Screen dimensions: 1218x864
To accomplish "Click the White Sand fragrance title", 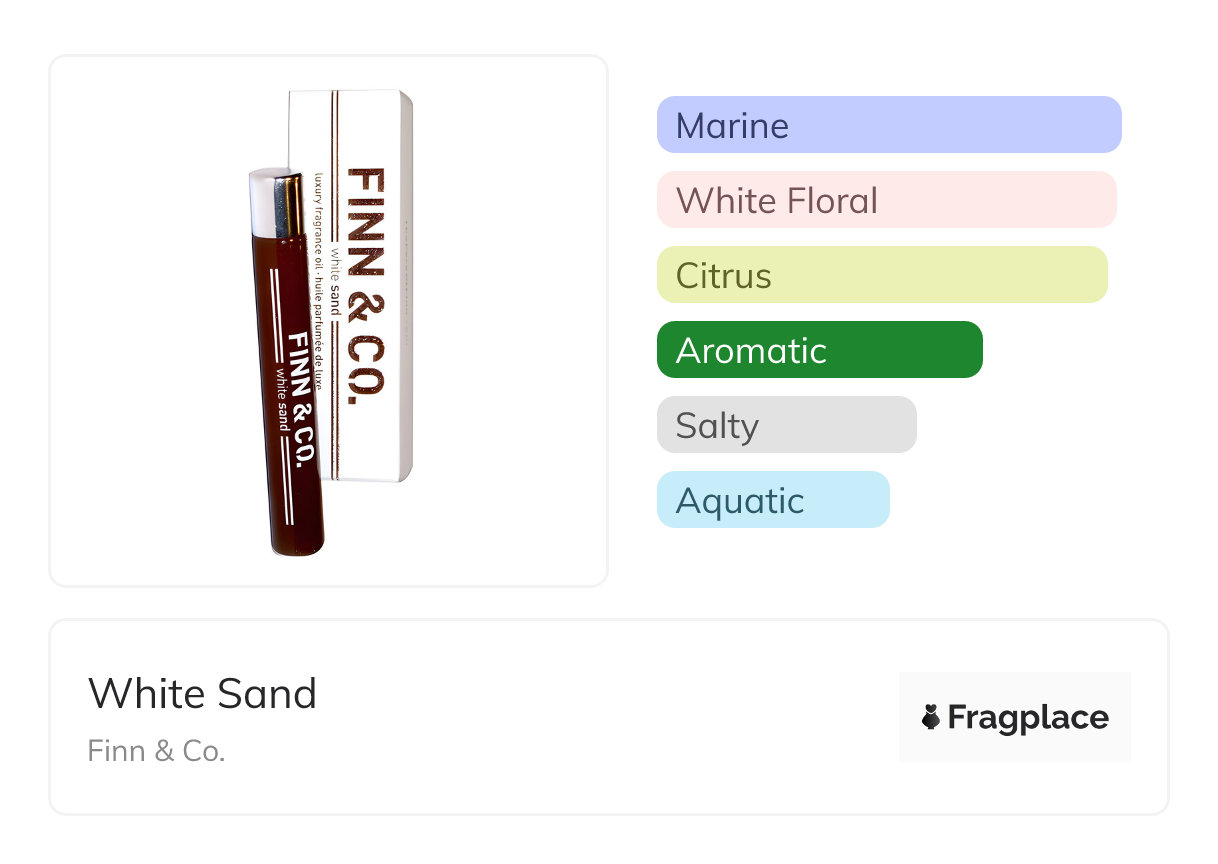I will point(202,694).
